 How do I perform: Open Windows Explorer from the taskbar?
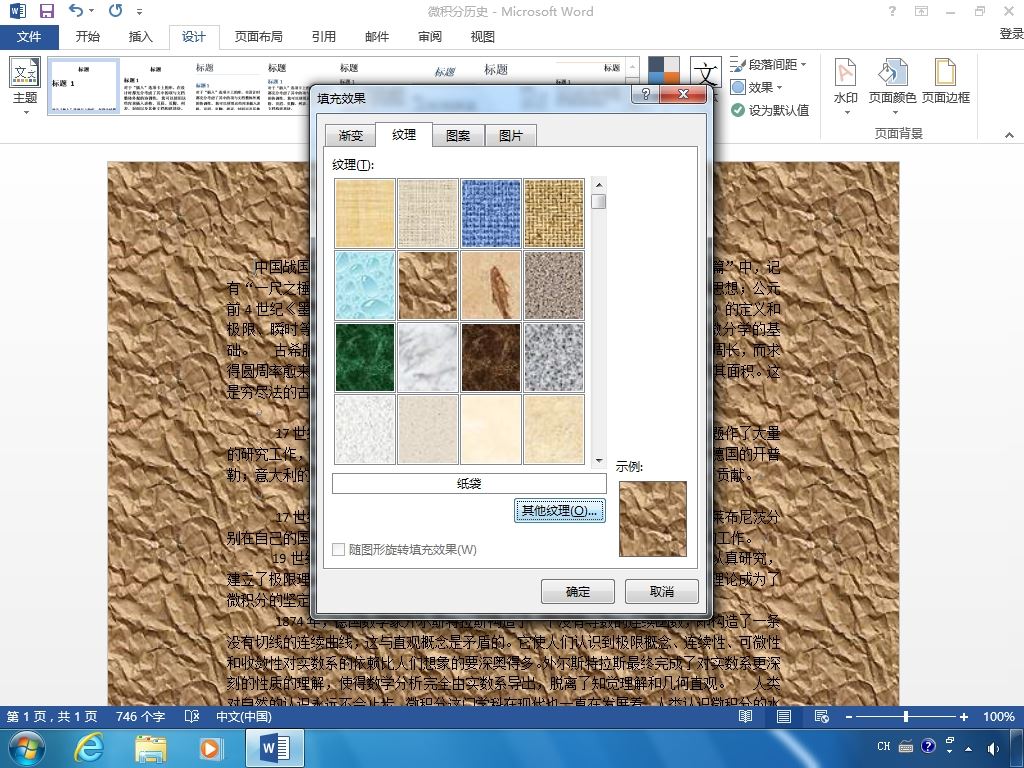tap(150, 748)
